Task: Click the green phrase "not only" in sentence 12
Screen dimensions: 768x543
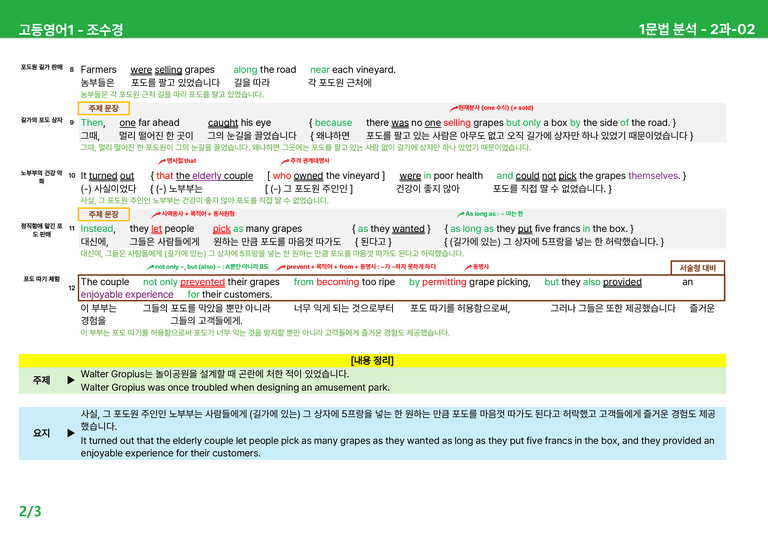Action: (x=160, y=282)
